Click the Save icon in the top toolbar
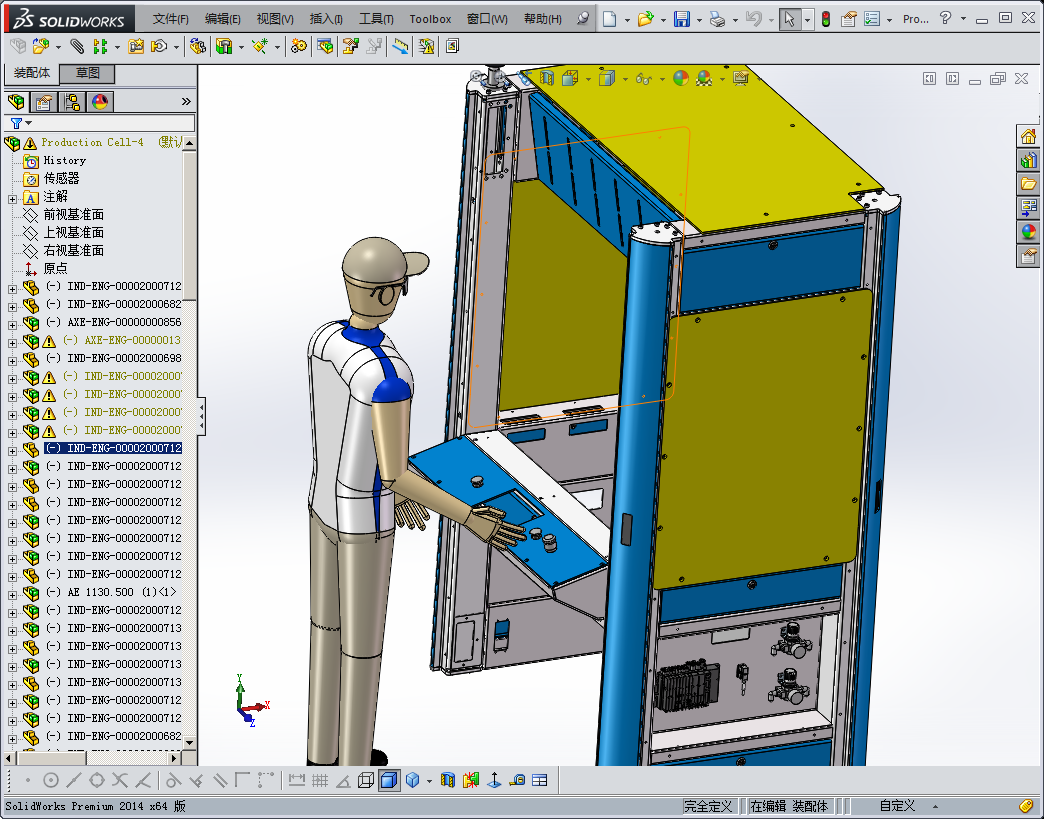Screen dimensions: 1044x819 681,19
